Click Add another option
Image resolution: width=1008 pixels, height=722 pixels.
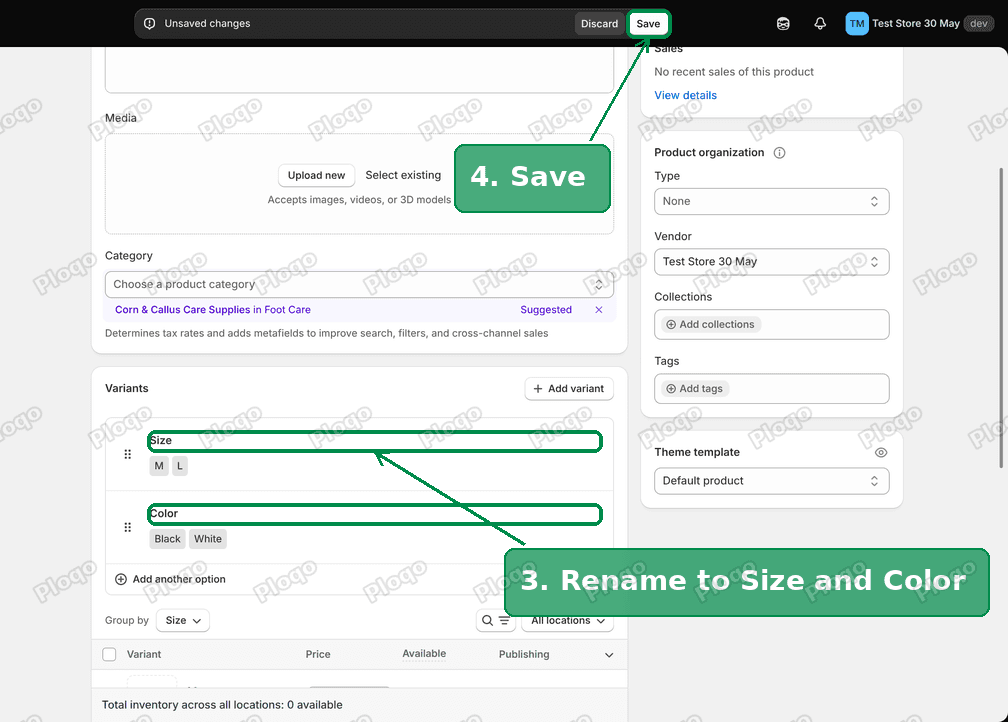[x=170, y=579]
